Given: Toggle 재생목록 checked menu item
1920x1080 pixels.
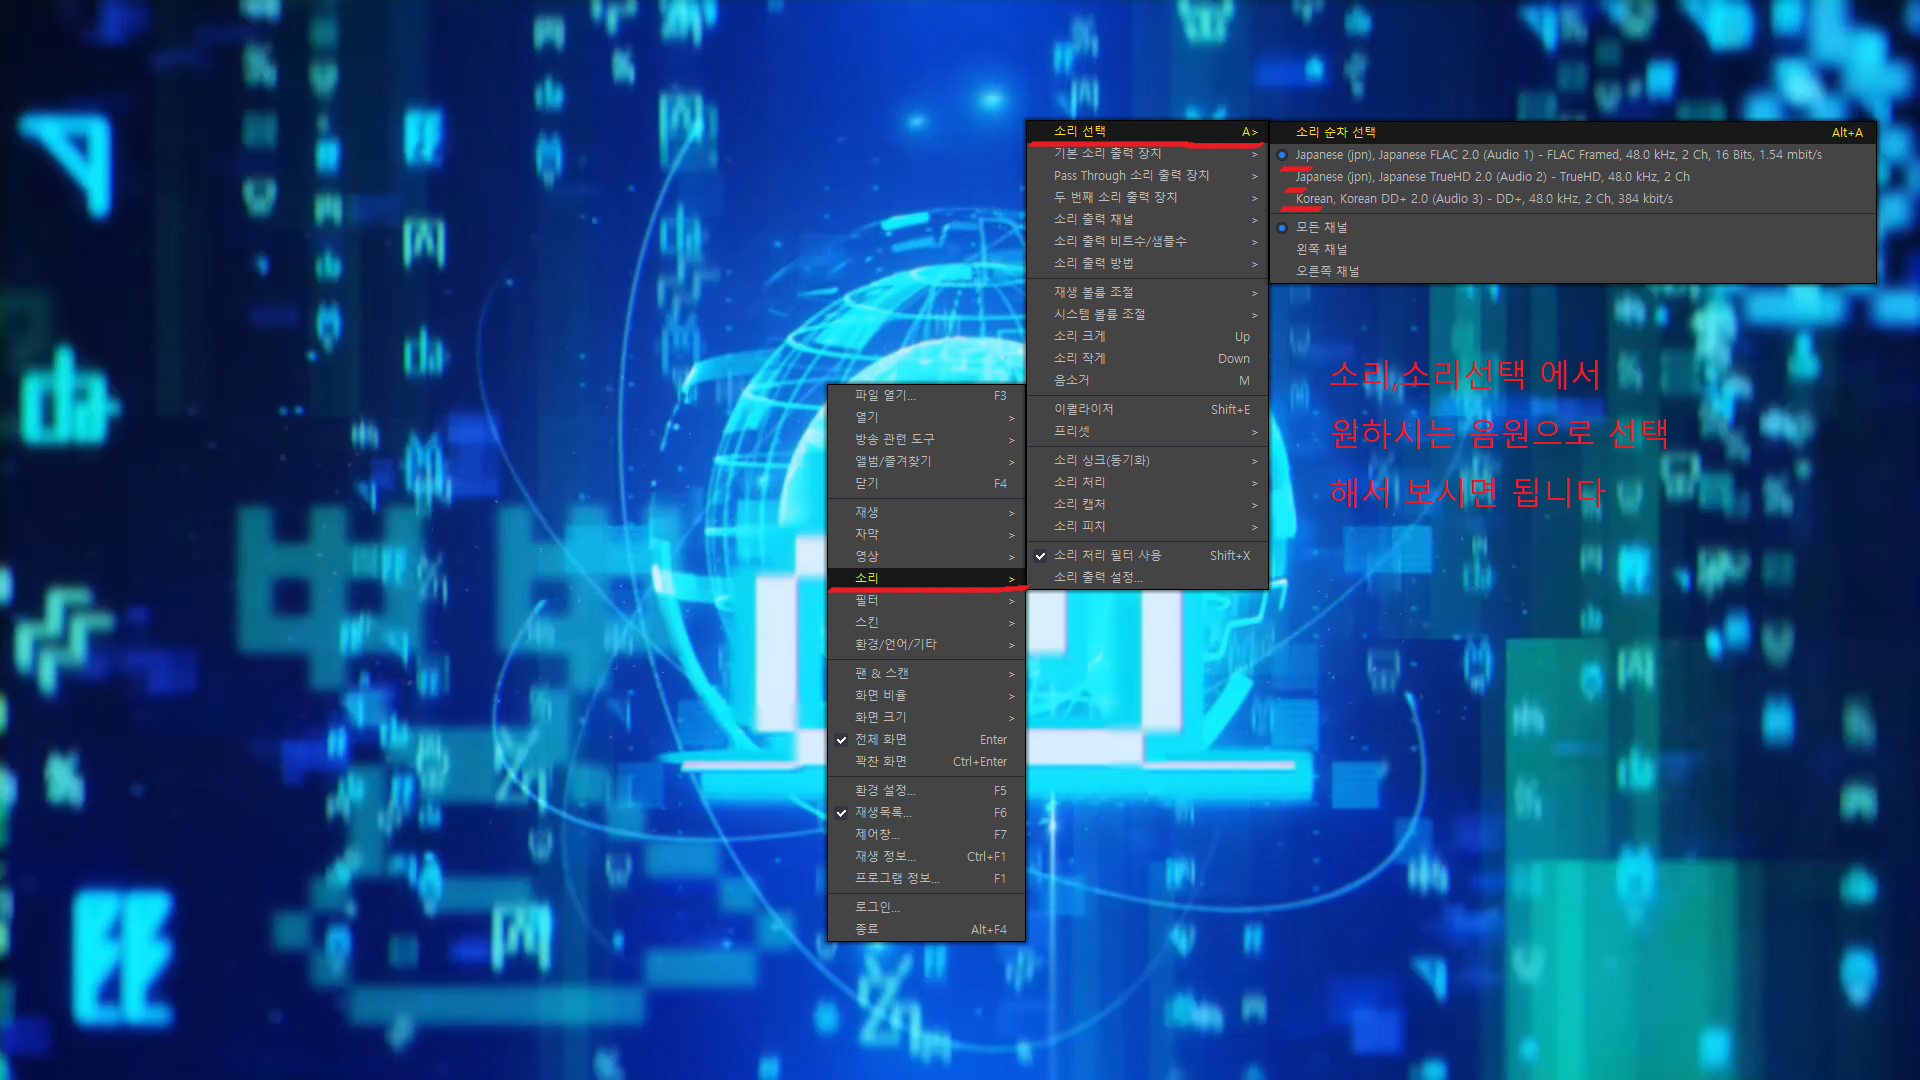Looking at the screenshot, I should click(882, 813).
